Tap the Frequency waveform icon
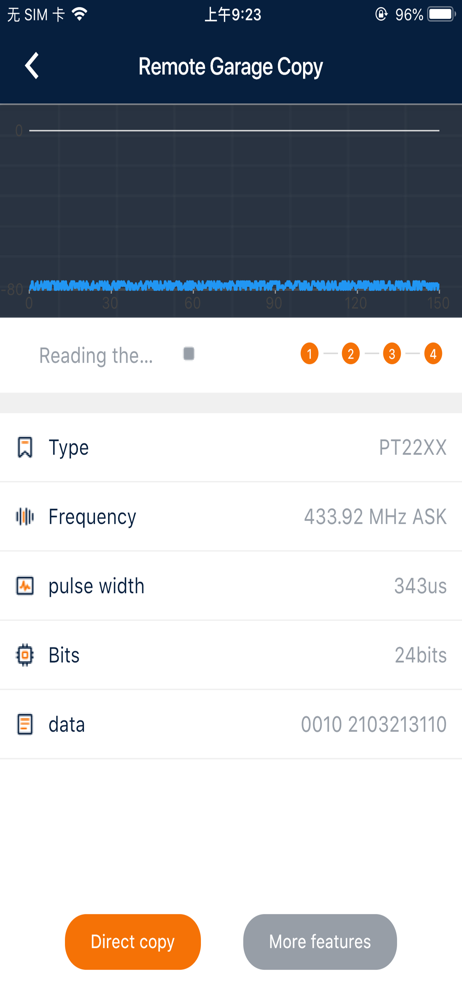Screen dimensions: 462x1000 [24, 517]
